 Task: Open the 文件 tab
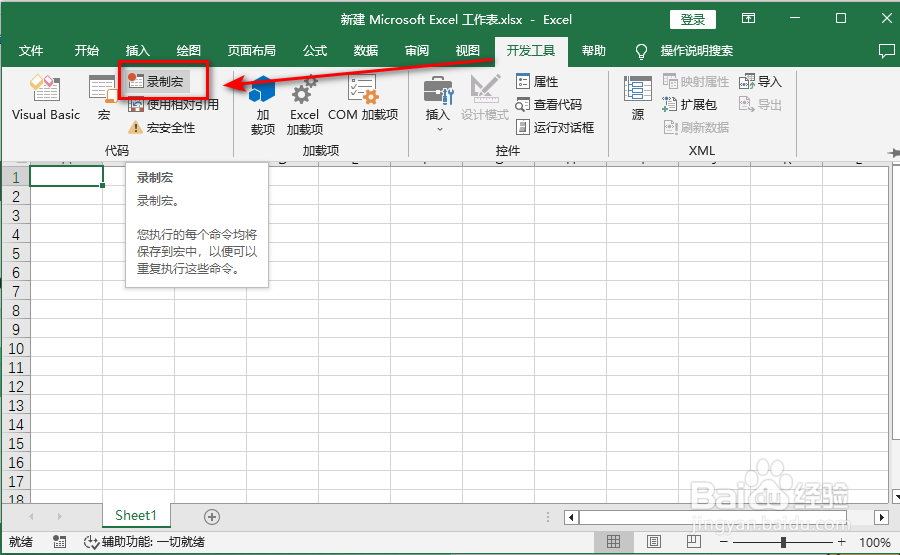click(31, 51)
